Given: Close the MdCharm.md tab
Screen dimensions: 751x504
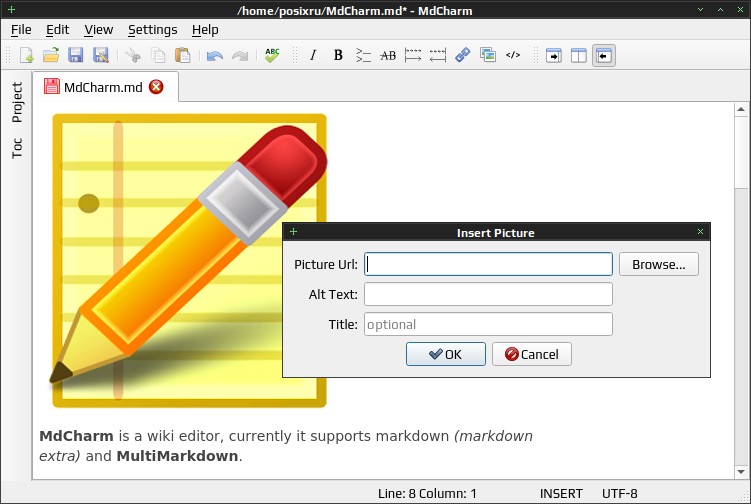Looking at the screenshot, I should pos(156,87).
